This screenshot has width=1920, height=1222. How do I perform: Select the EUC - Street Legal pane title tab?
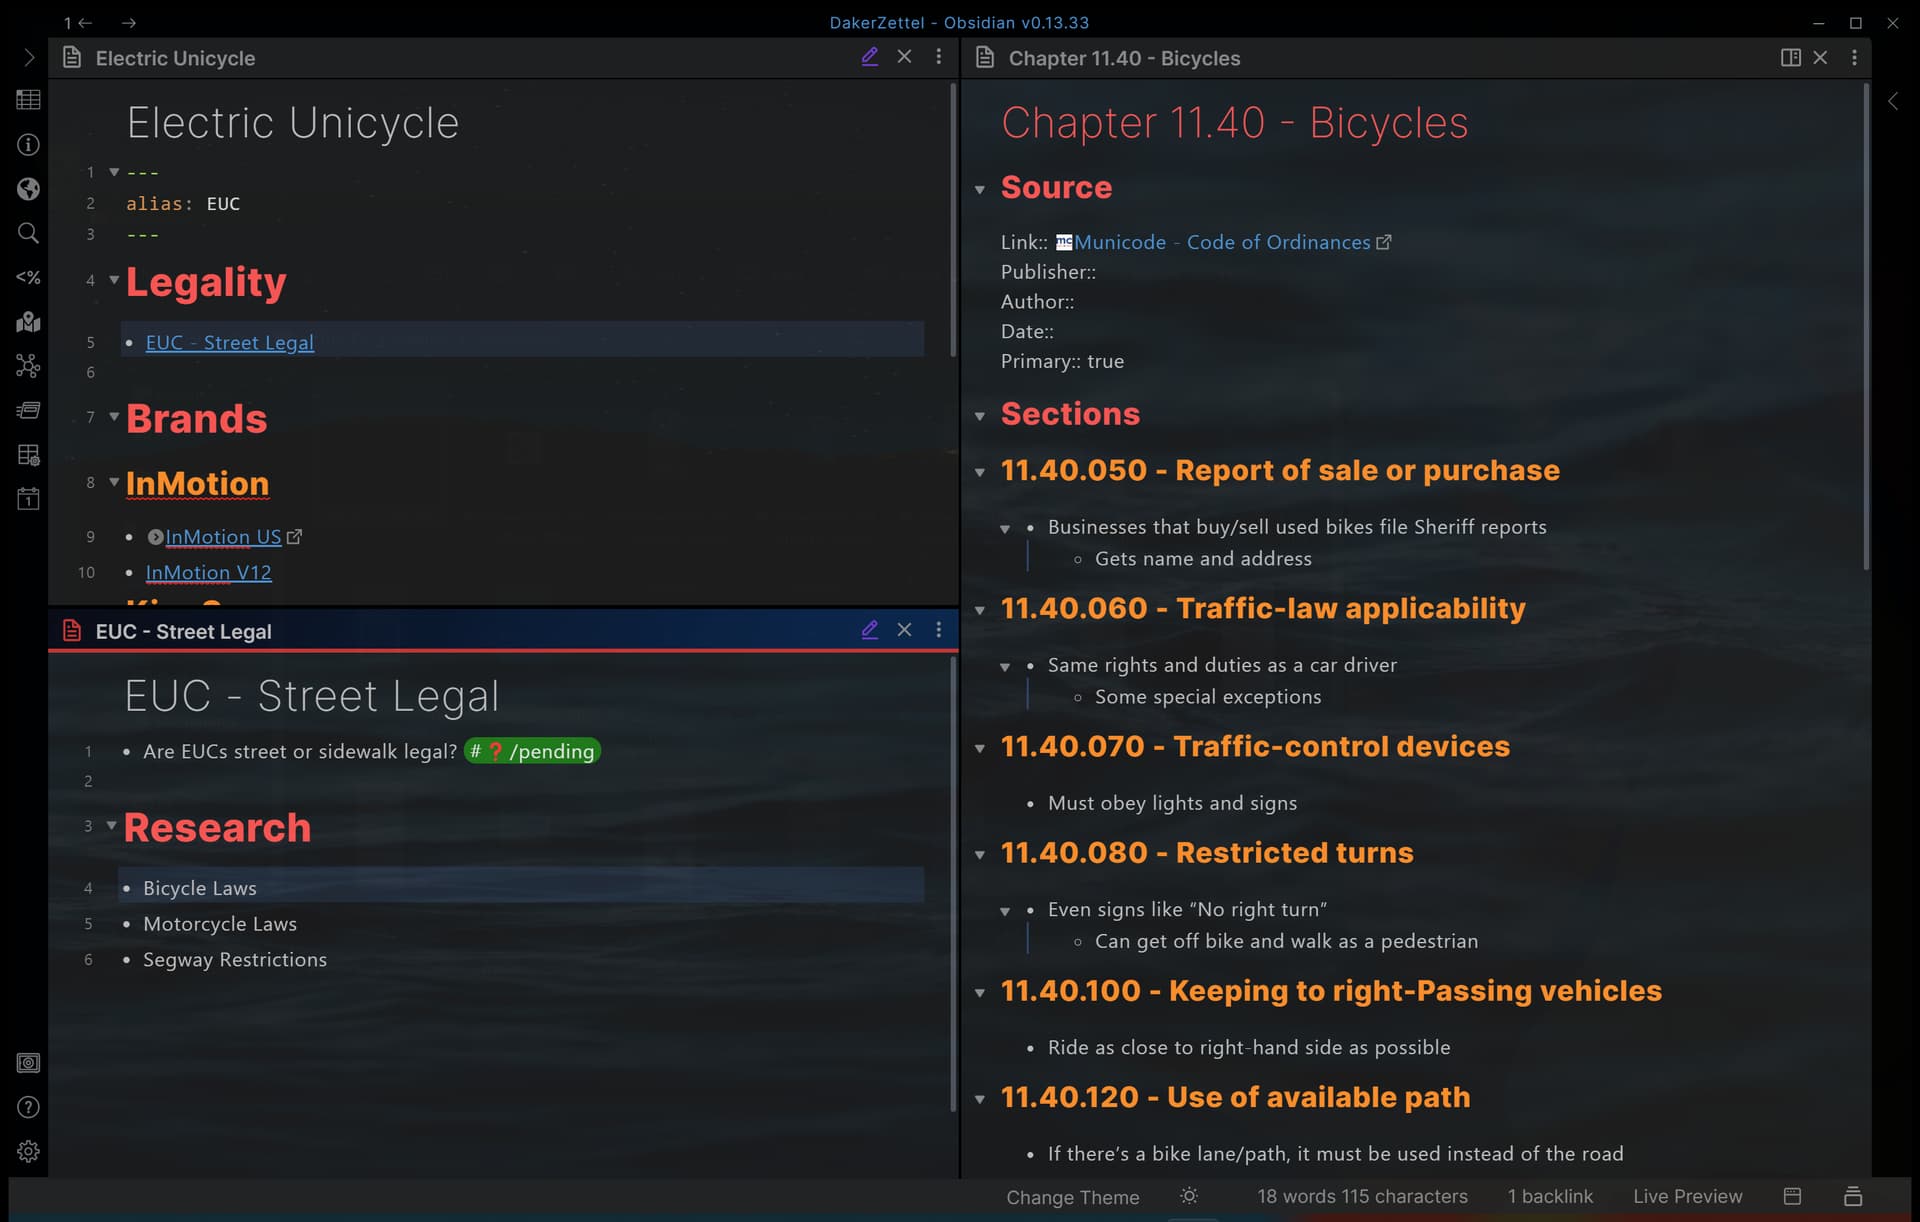pos(183,632)
